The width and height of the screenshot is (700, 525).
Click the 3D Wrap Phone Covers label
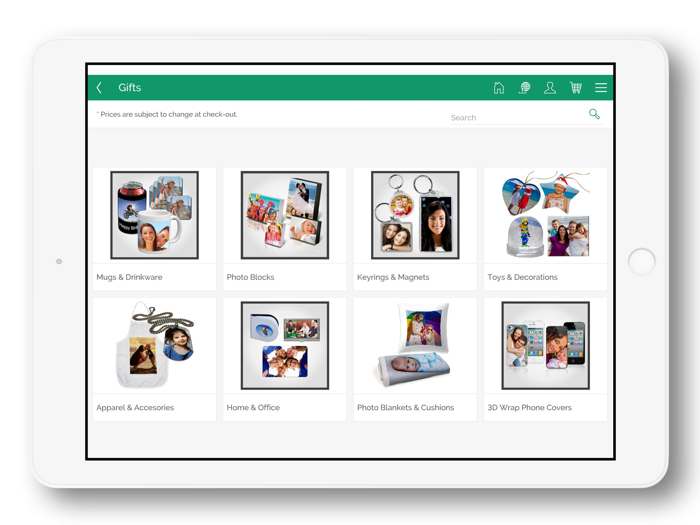pyautogui.click(x=529, y=408)
